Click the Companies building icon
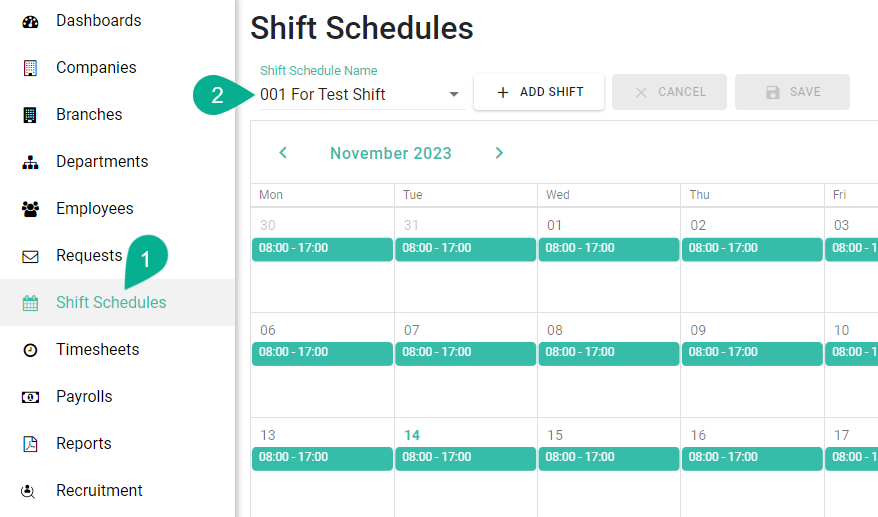878x517 pixels. (30, 68)
